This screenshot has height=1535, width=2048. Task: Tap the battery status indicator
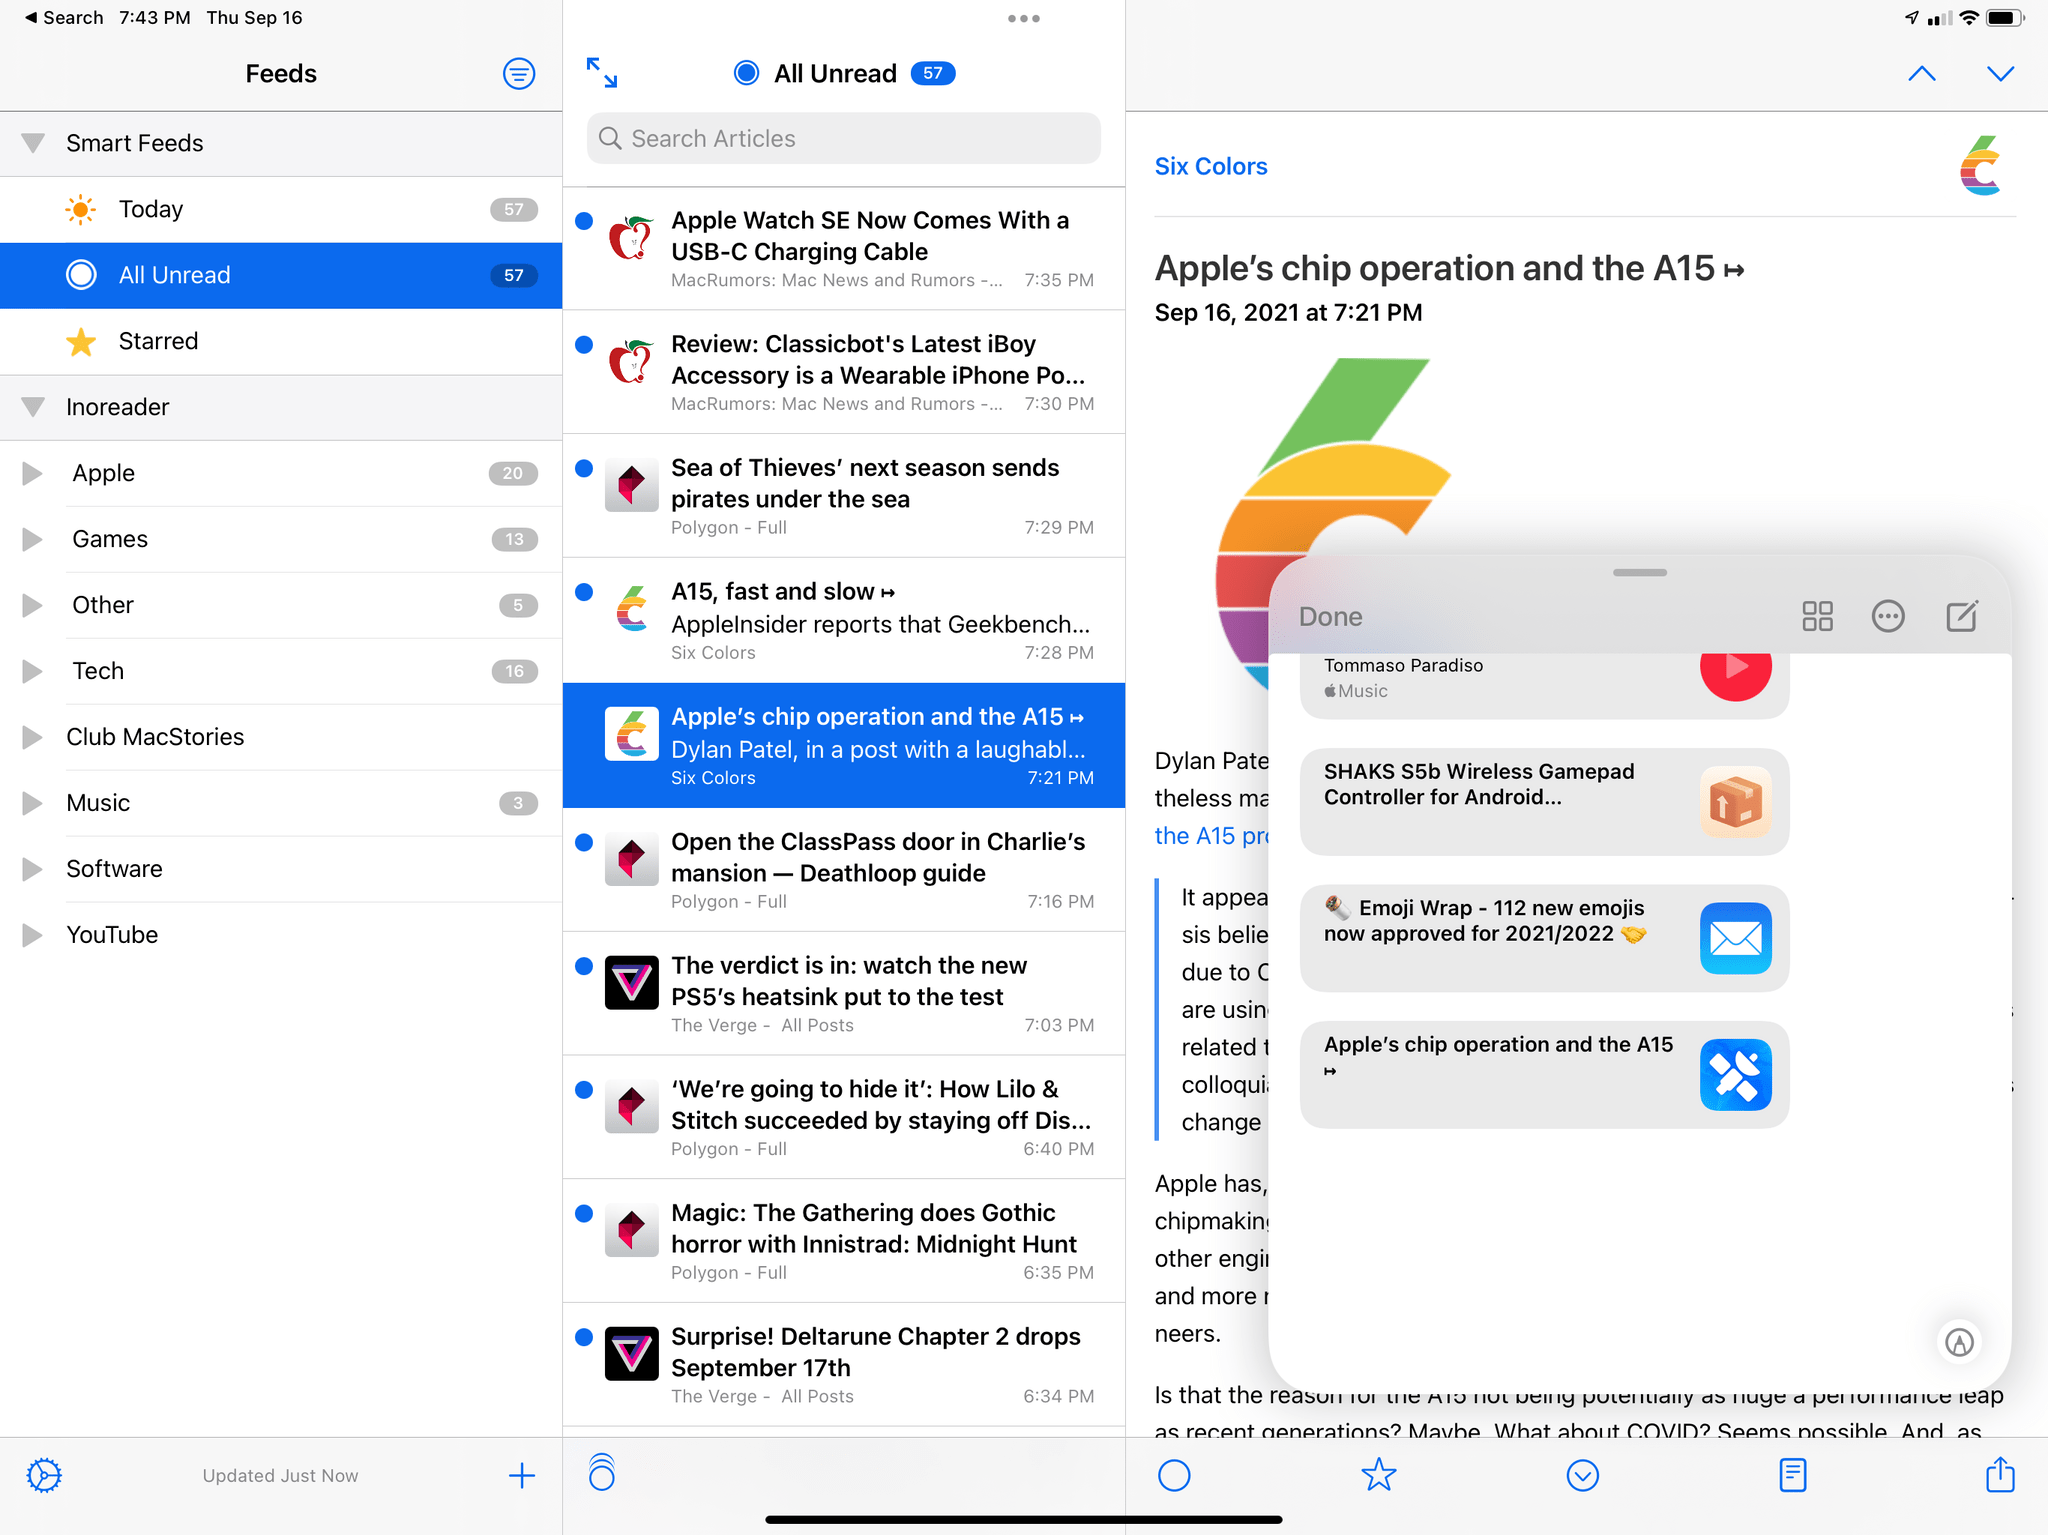click(x=2005, y=17)
